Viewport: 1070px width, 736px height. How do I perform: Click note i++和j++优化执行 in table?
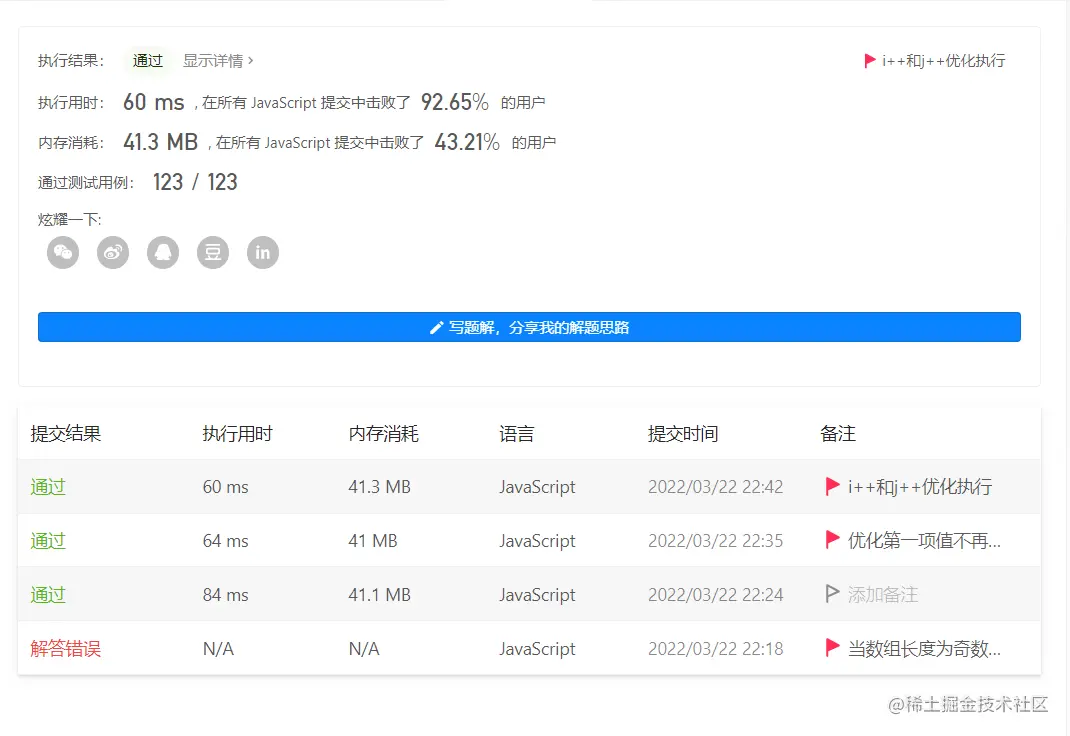tap(920, 487)
